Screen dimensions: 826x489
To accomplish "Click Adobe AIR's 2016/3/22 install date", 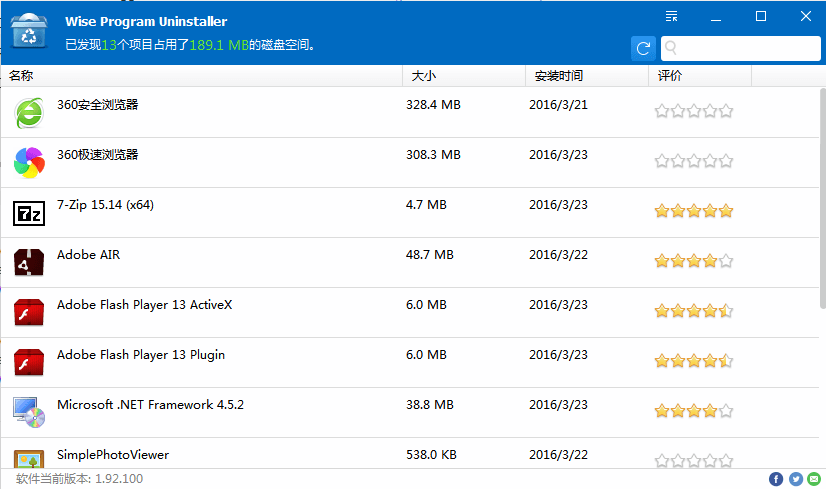I will point(558,255).
